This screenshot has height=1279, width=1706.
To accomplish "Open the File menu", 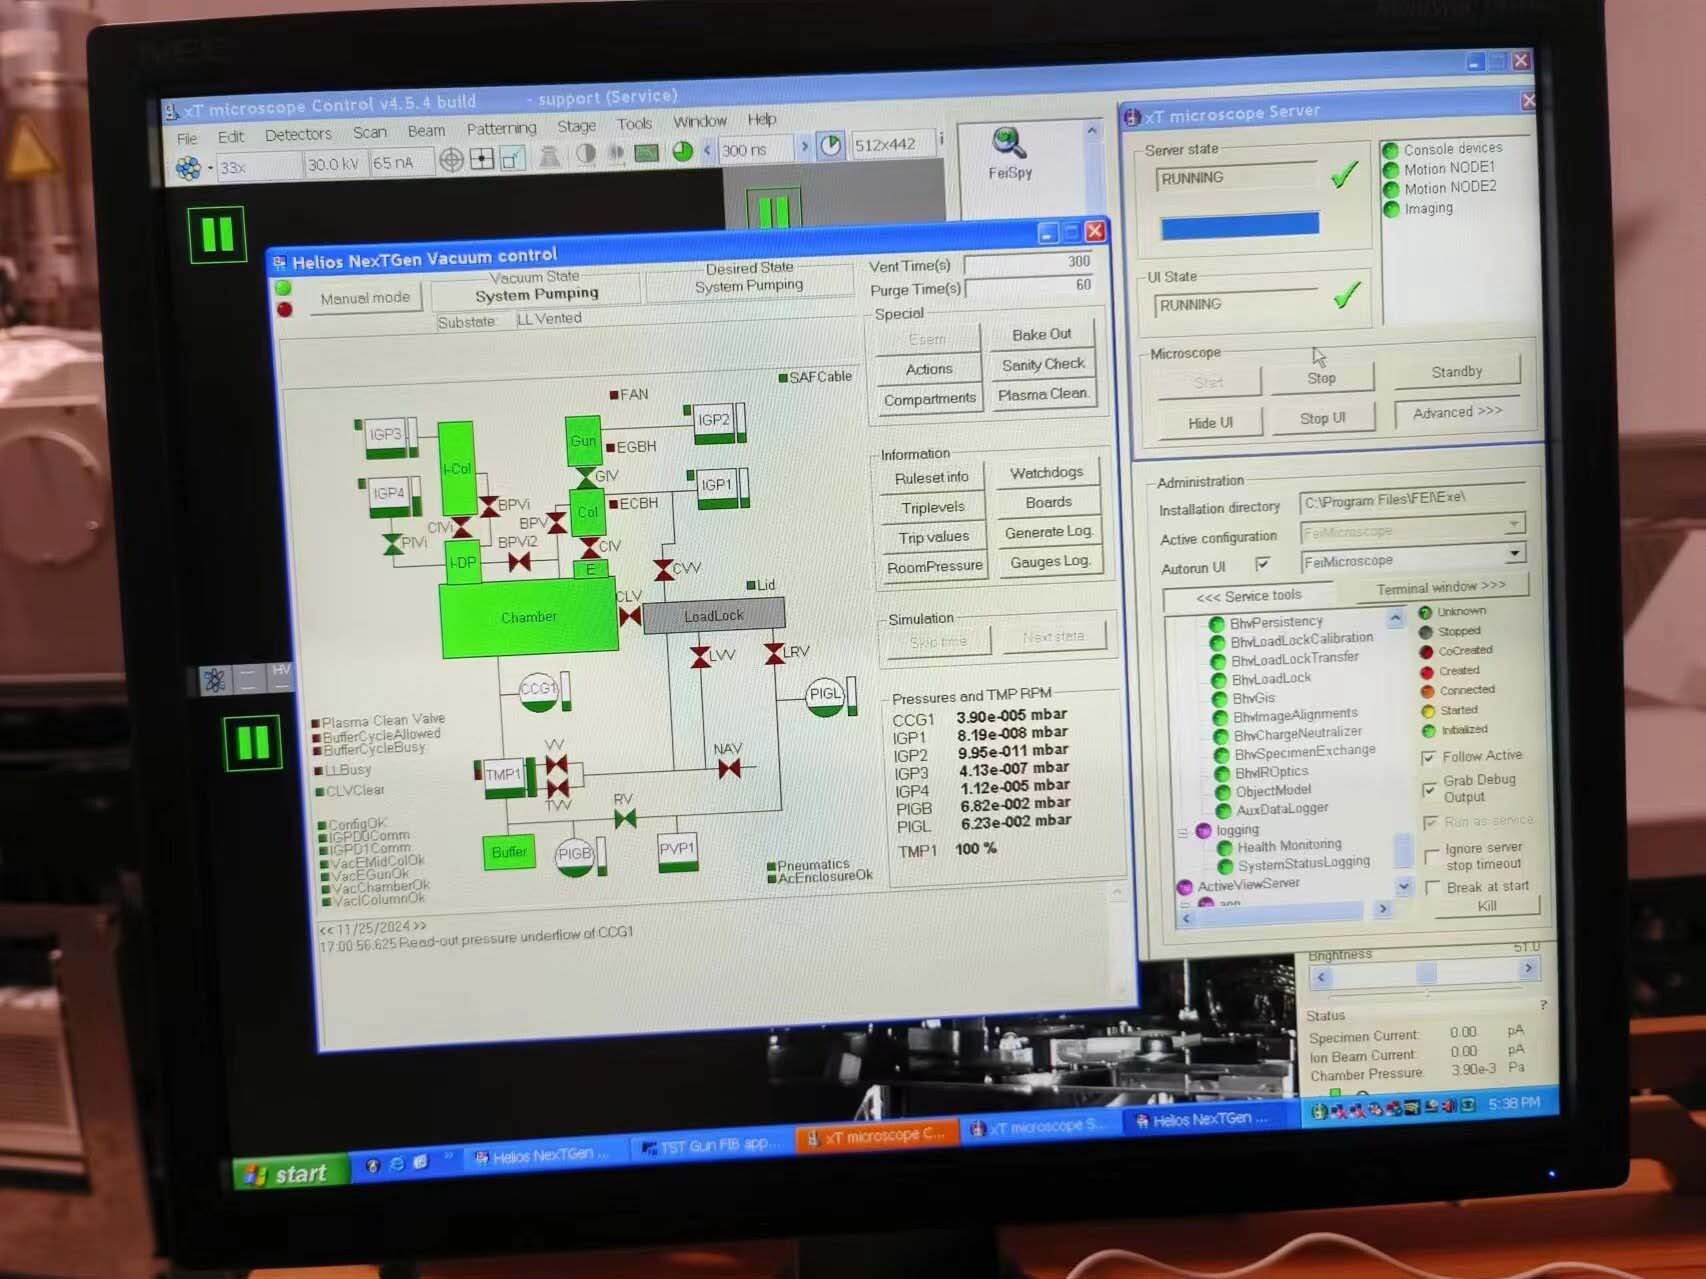I will click(187, 138).
